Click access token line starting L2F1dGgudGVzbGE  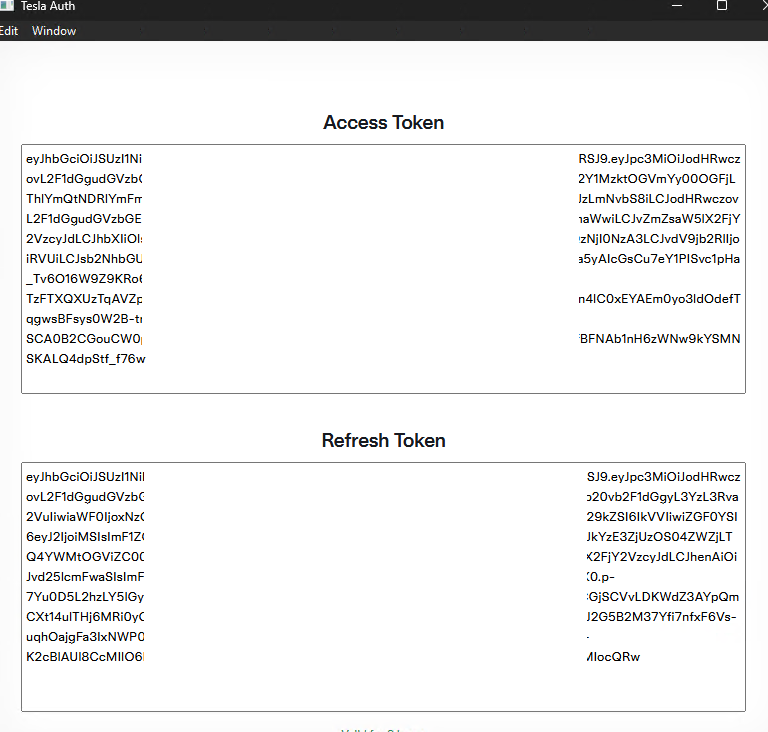[84, 219]
